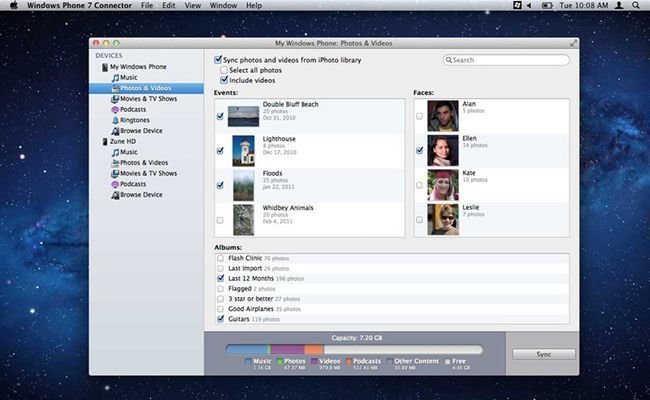The height and width of the screenshot is (400, 650).
Task: Check the Good Airplanes album checkbox
Action: [x=221, y=309]
